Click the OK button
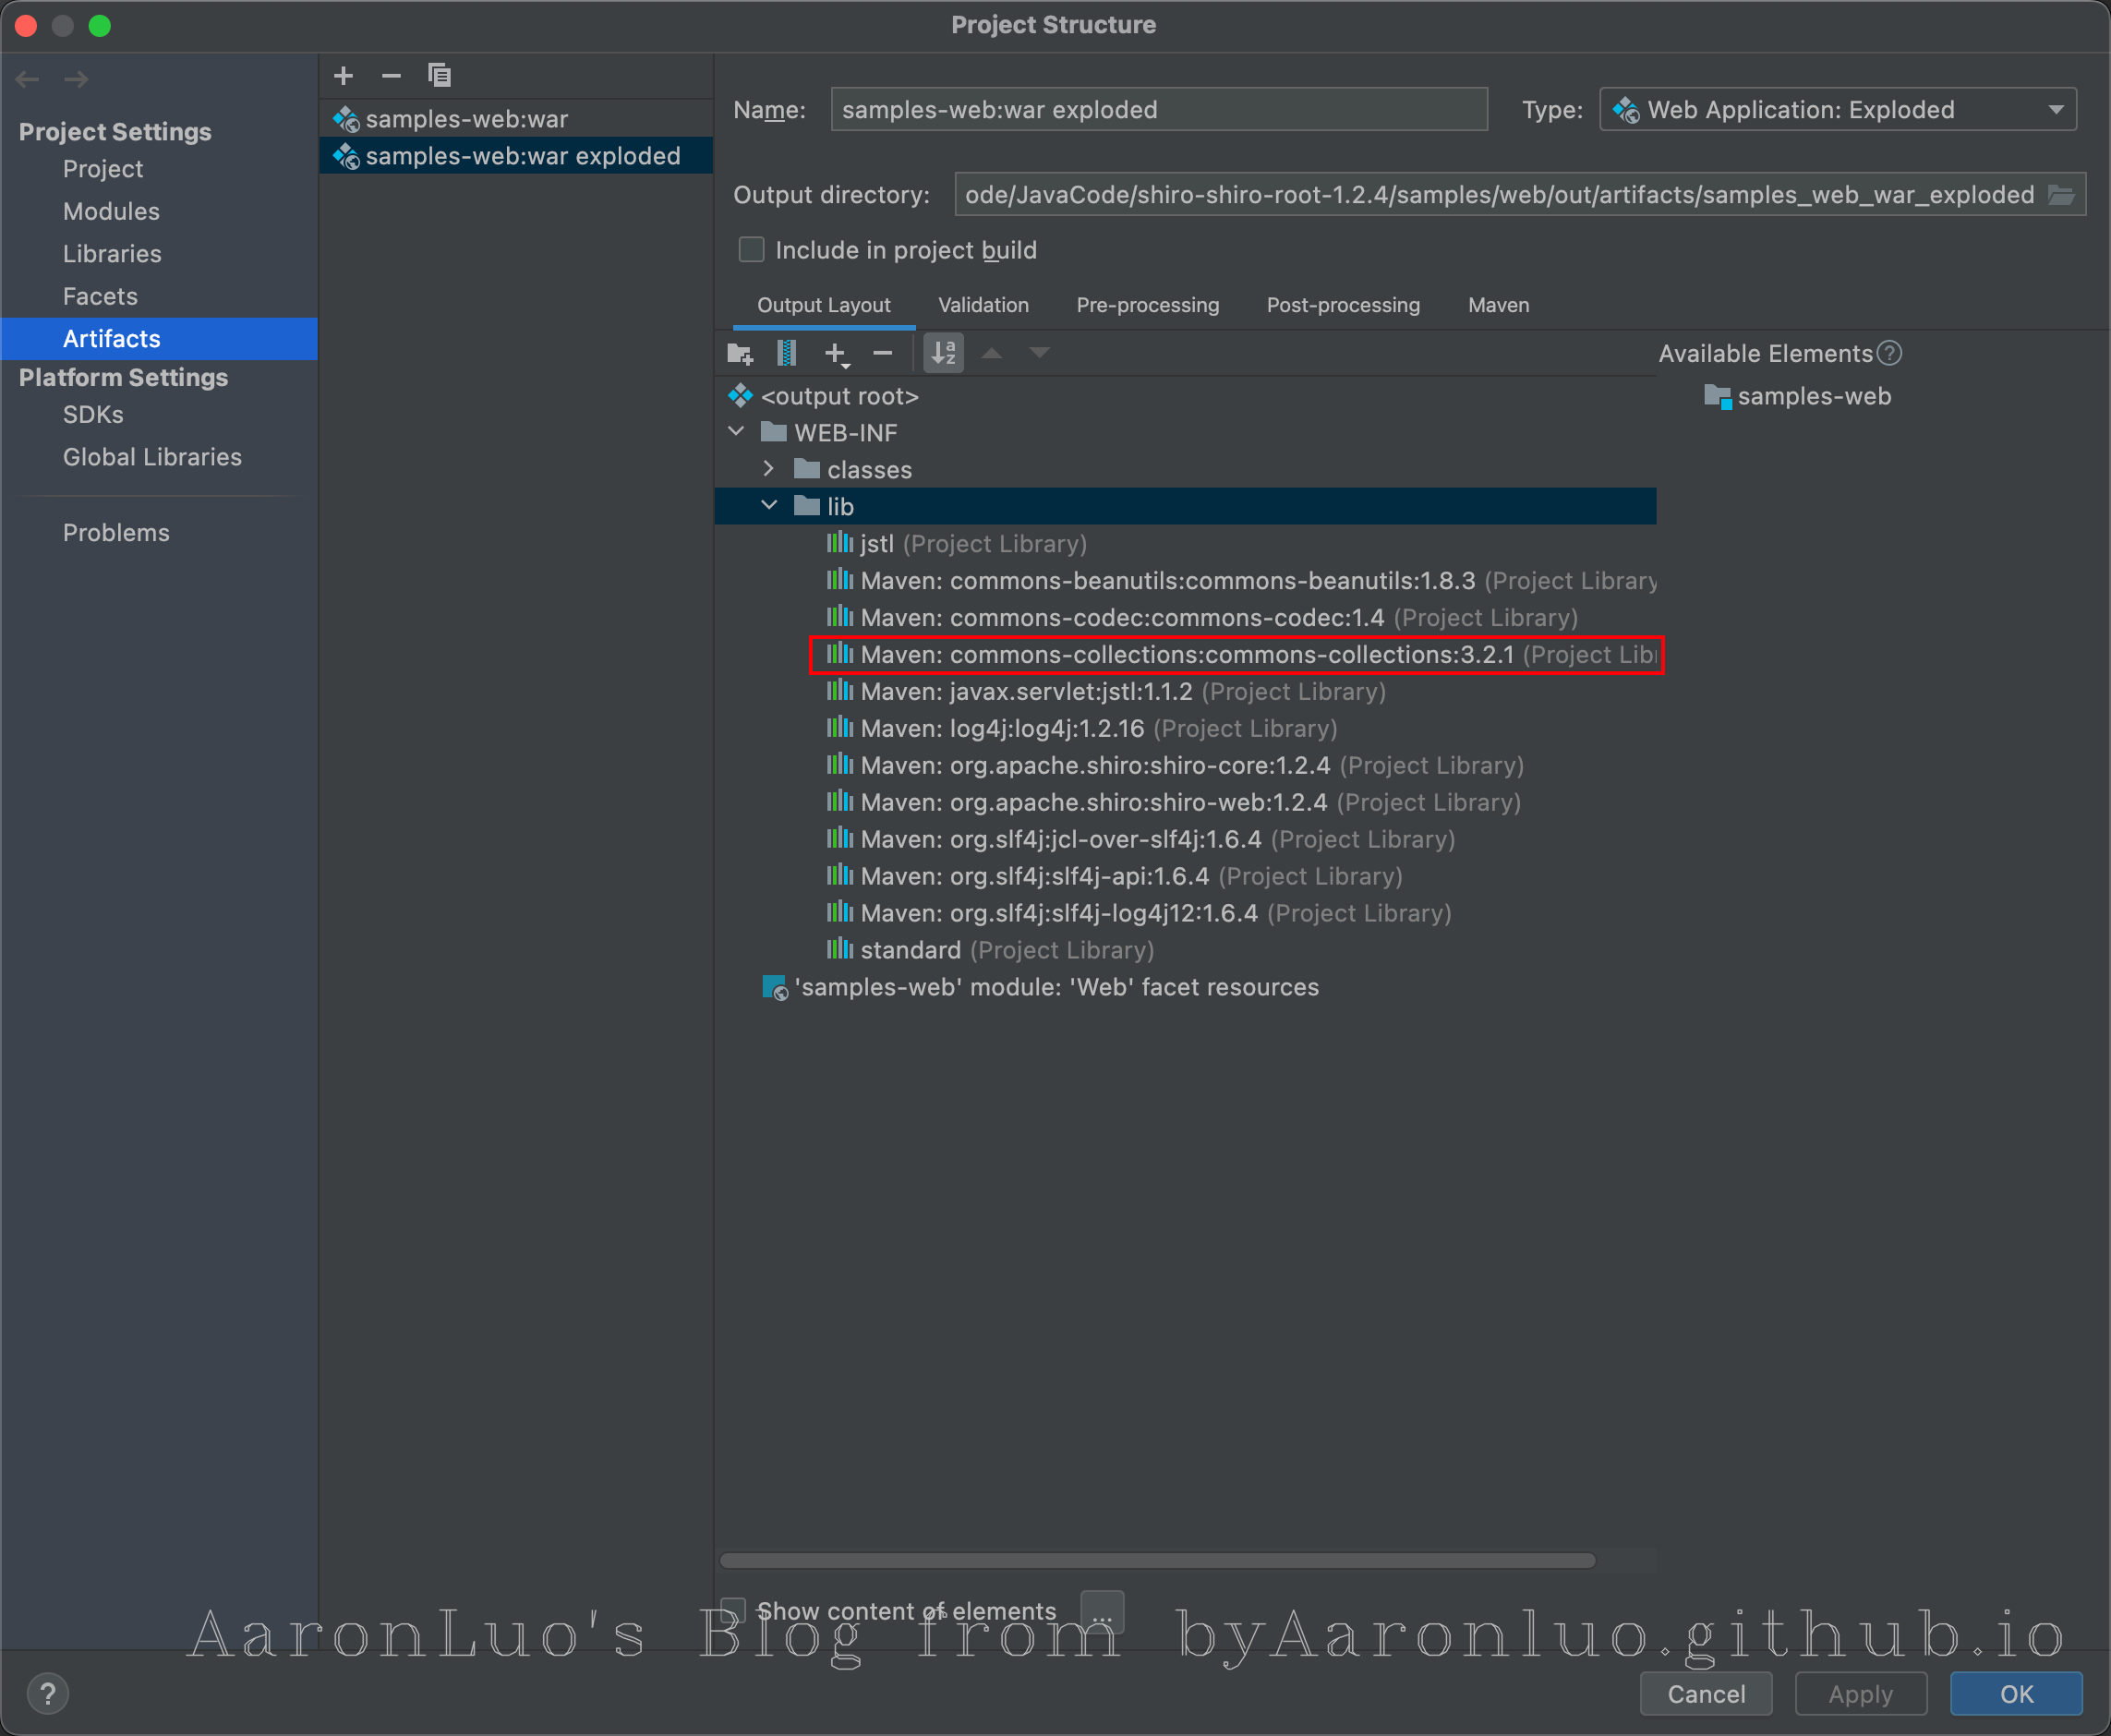This screenshot has width=2111, height=1736. coord(2015,1694)
